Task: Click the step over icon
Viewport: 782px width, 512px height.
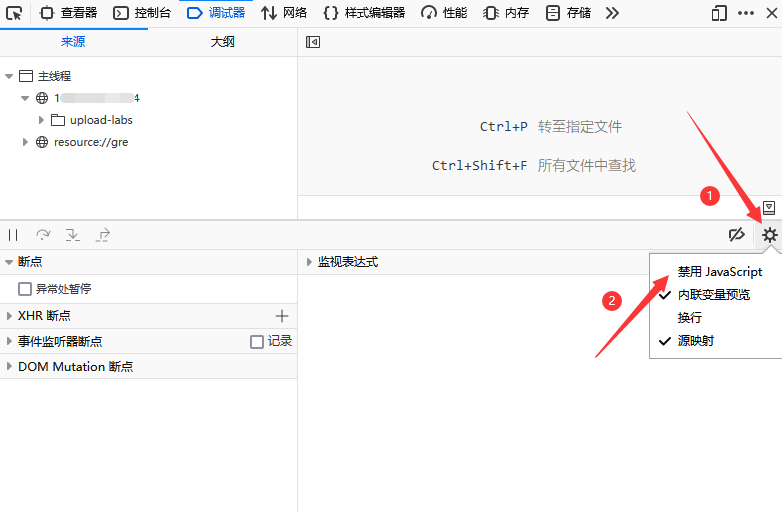Action: coord(43,235)
